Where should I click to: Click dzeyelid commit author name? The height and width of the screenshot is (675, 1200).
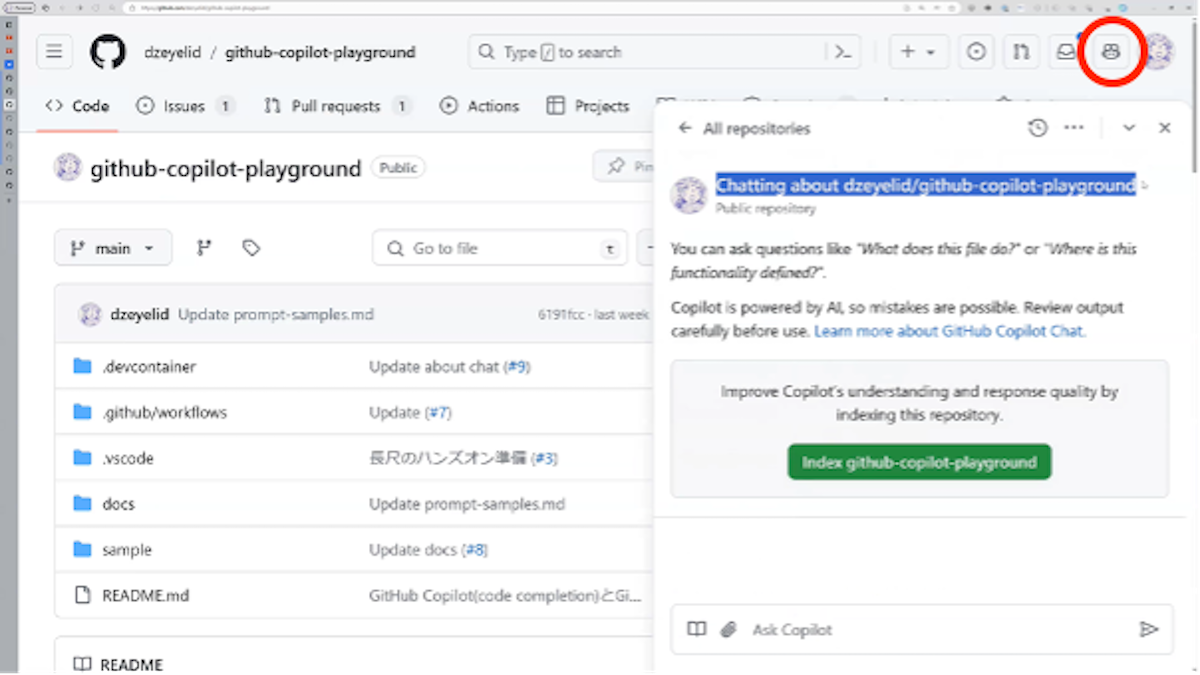tap(139, 314)
